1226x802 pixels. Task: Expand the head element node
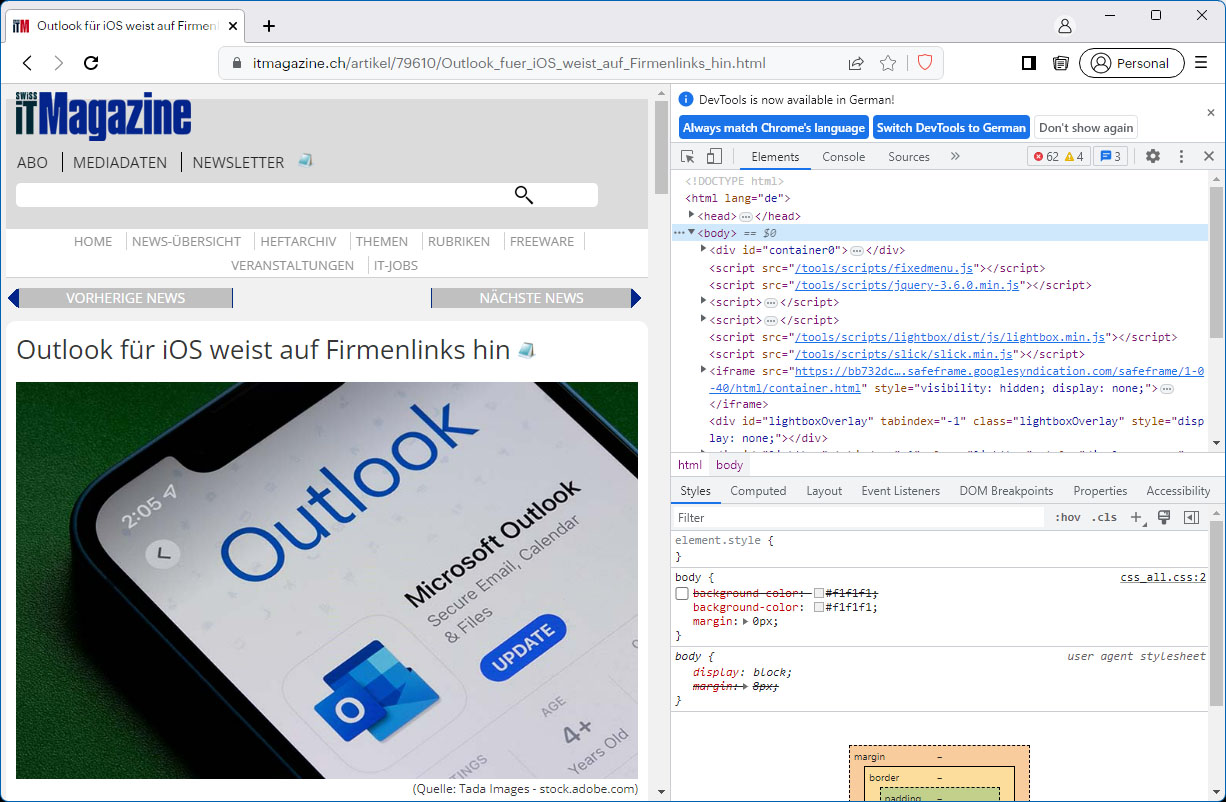(x=691, y=215)
